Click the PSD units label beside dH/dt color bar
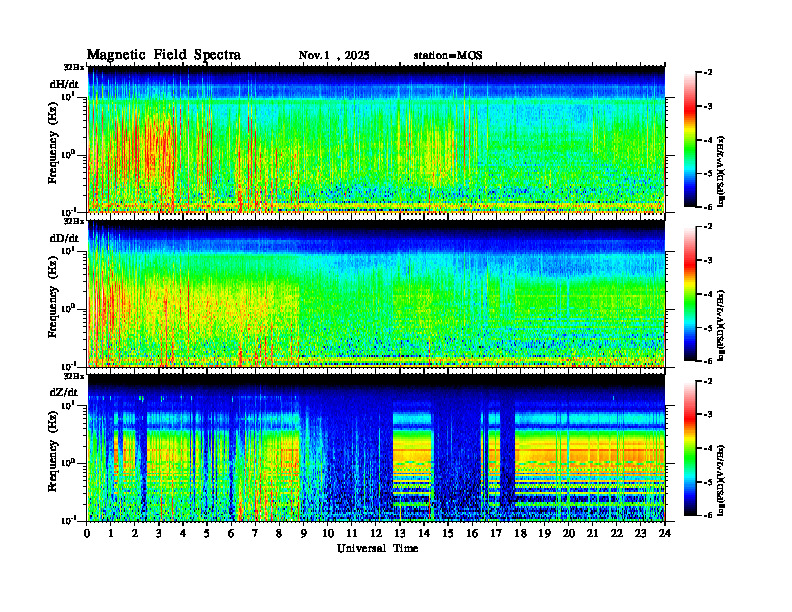792x612 pixels. pyautogui.click(x=721, y=171)
